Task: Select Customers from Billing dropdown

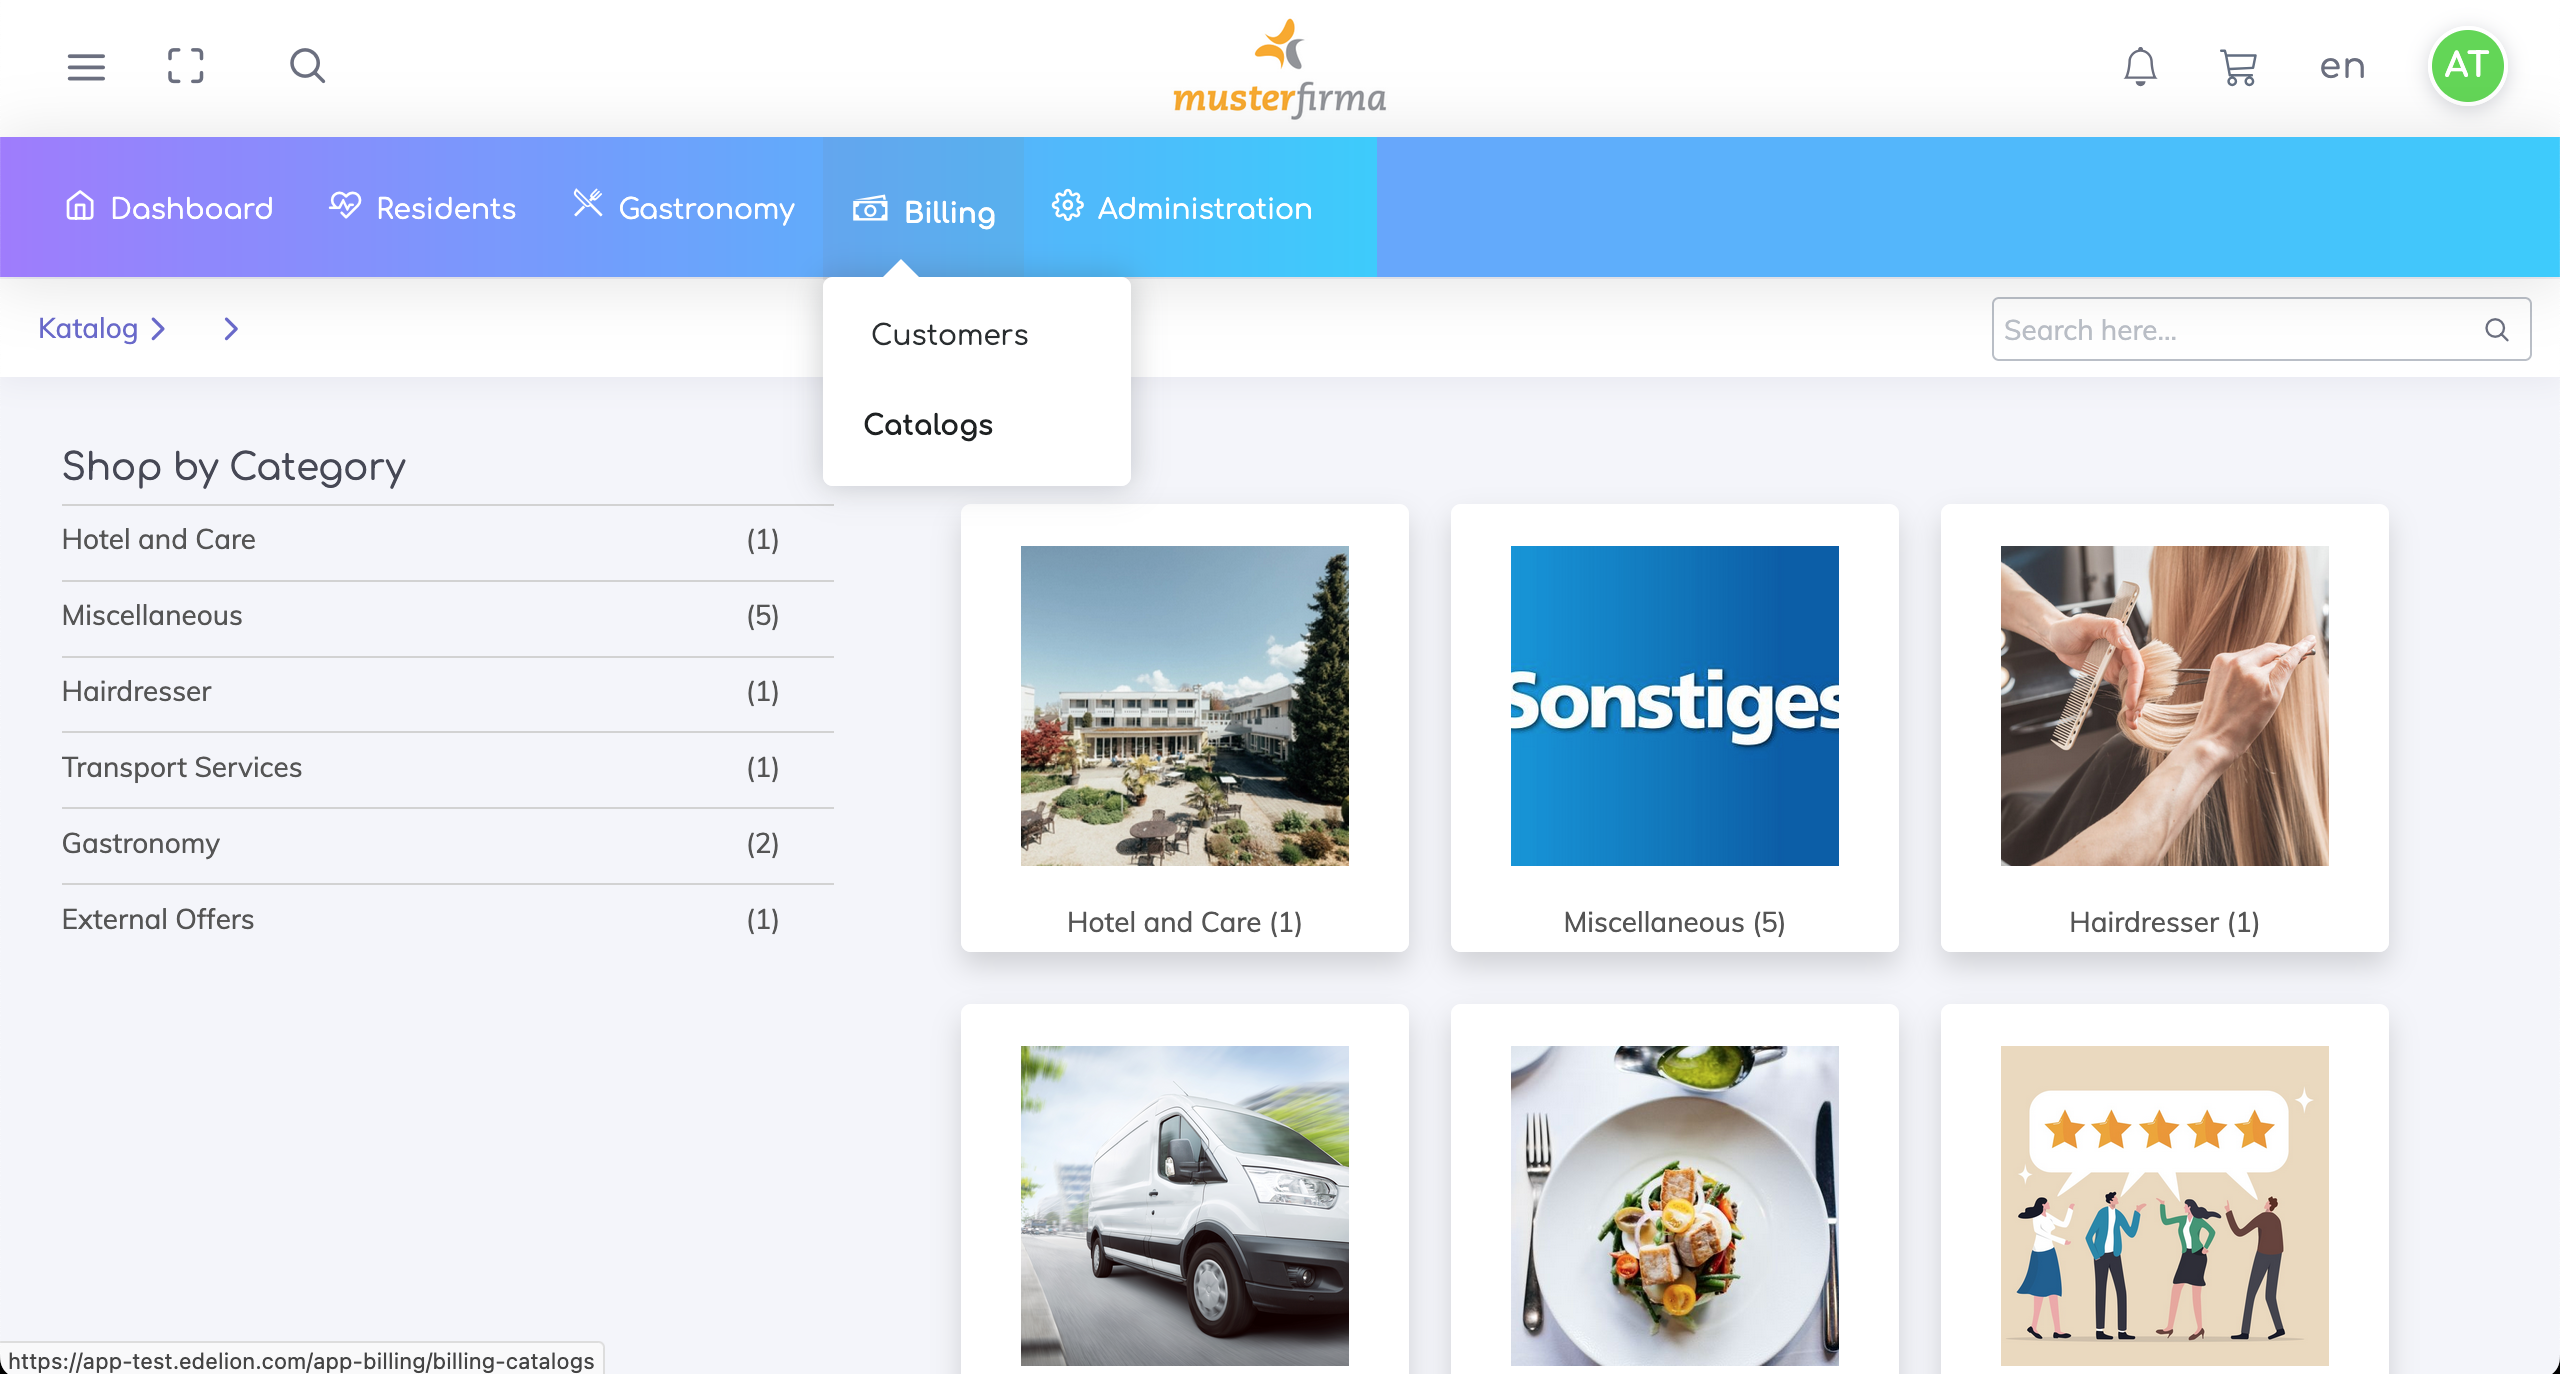Action: pos(949,335)
